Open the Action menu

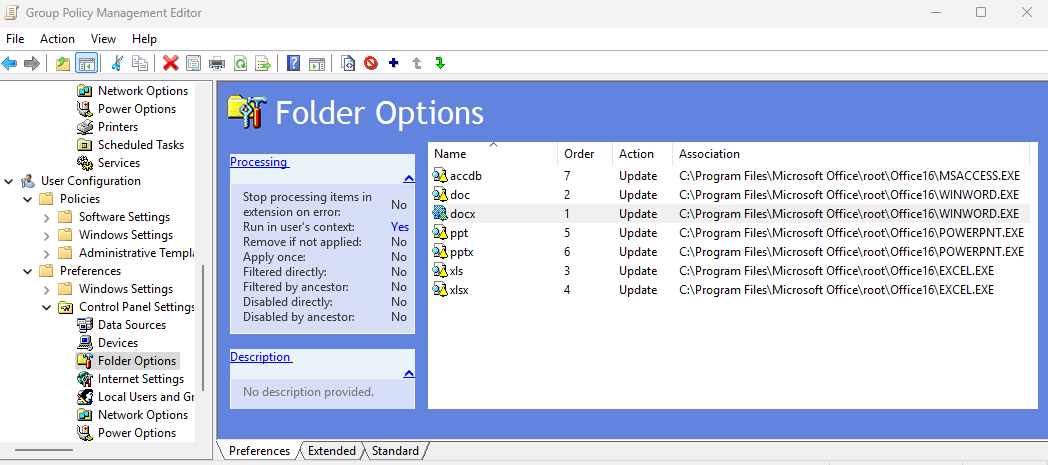click(57, 39)
